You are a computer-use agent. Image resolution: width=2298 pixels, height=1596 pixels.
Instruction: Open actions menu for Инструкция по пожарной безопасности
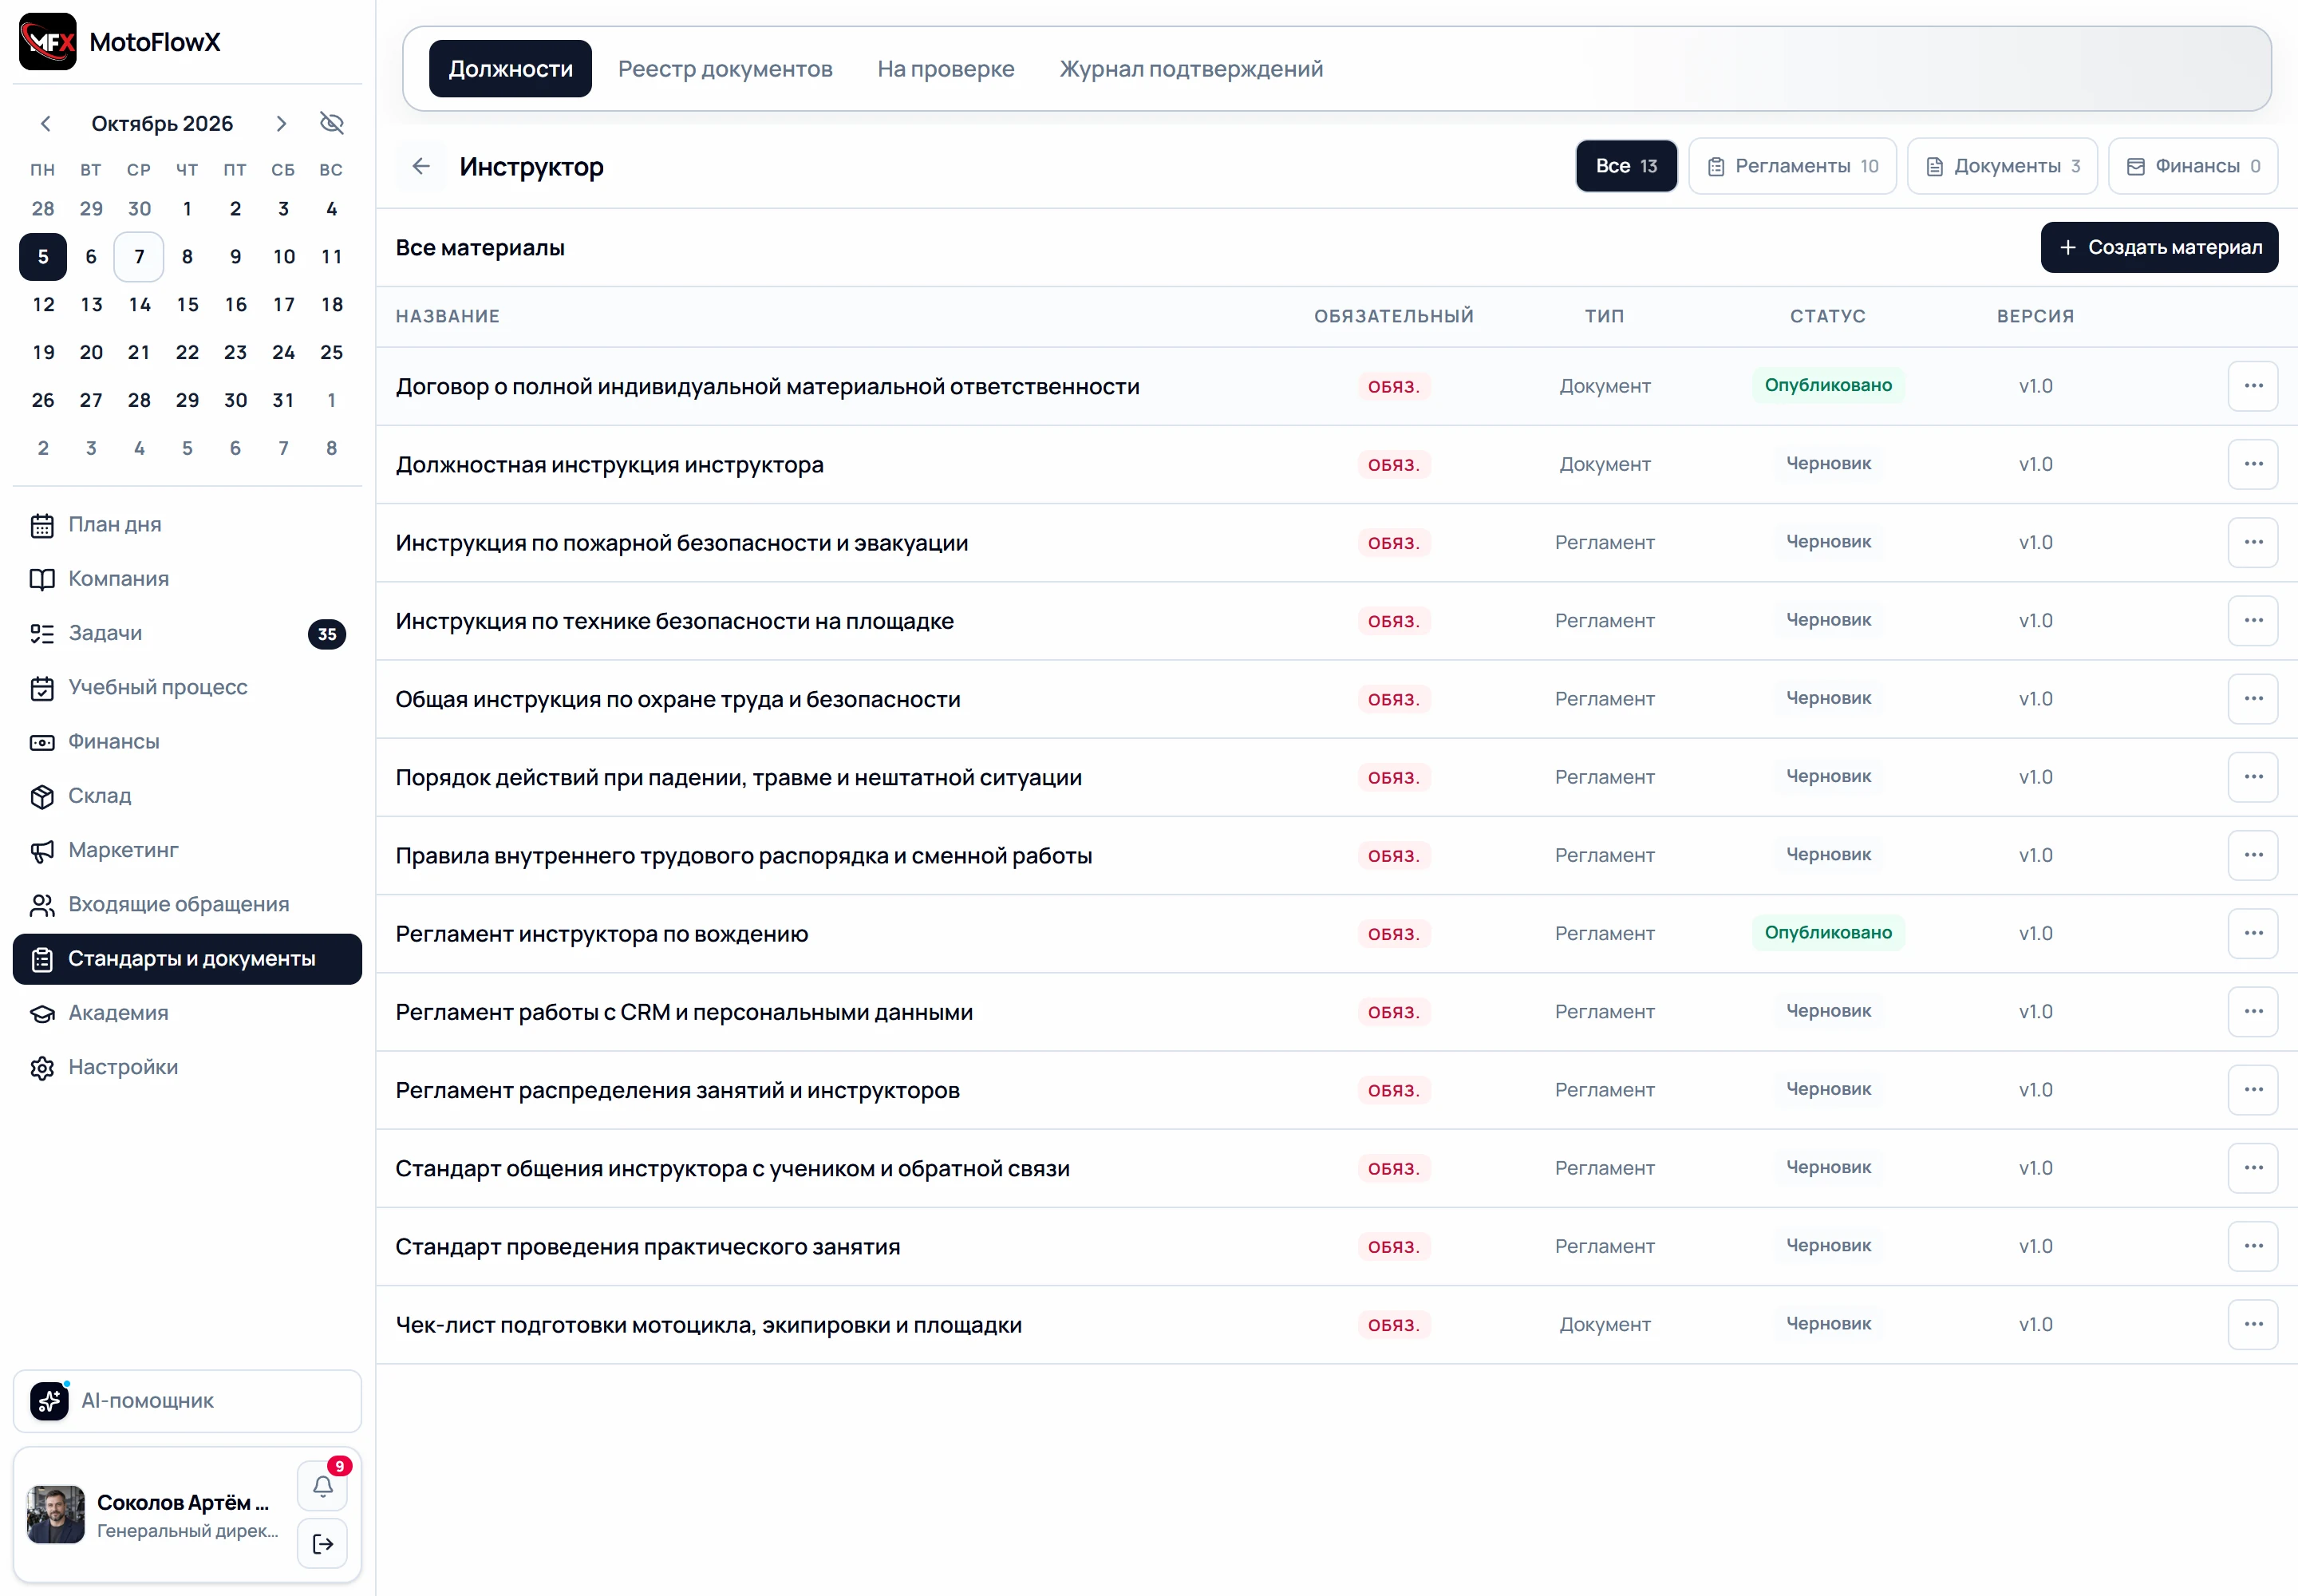pyautogui.click(x=2253, y=542)
